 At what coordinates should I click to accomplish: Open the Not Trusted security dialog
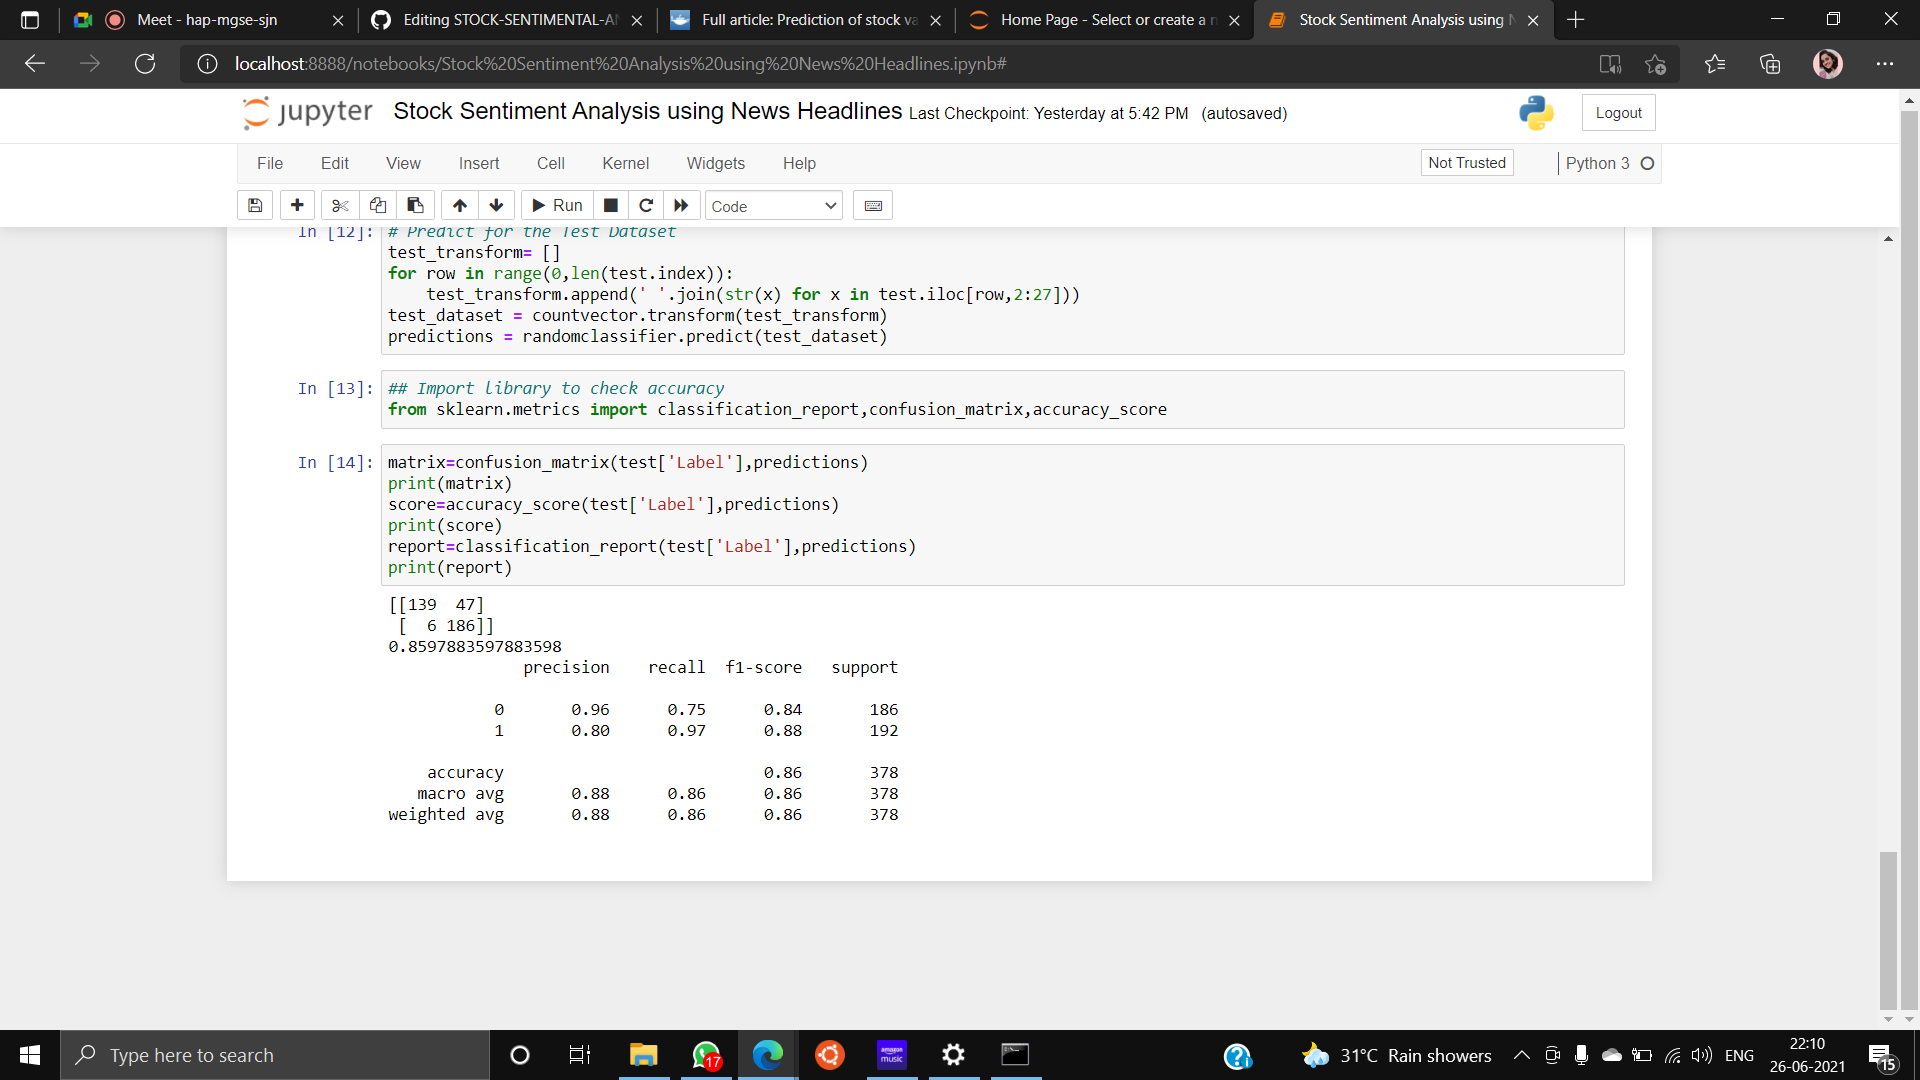[1466, 162]
